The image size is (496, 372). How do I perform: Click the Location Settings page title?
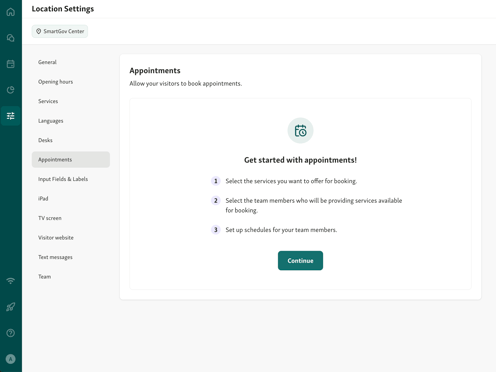[63, 9]
